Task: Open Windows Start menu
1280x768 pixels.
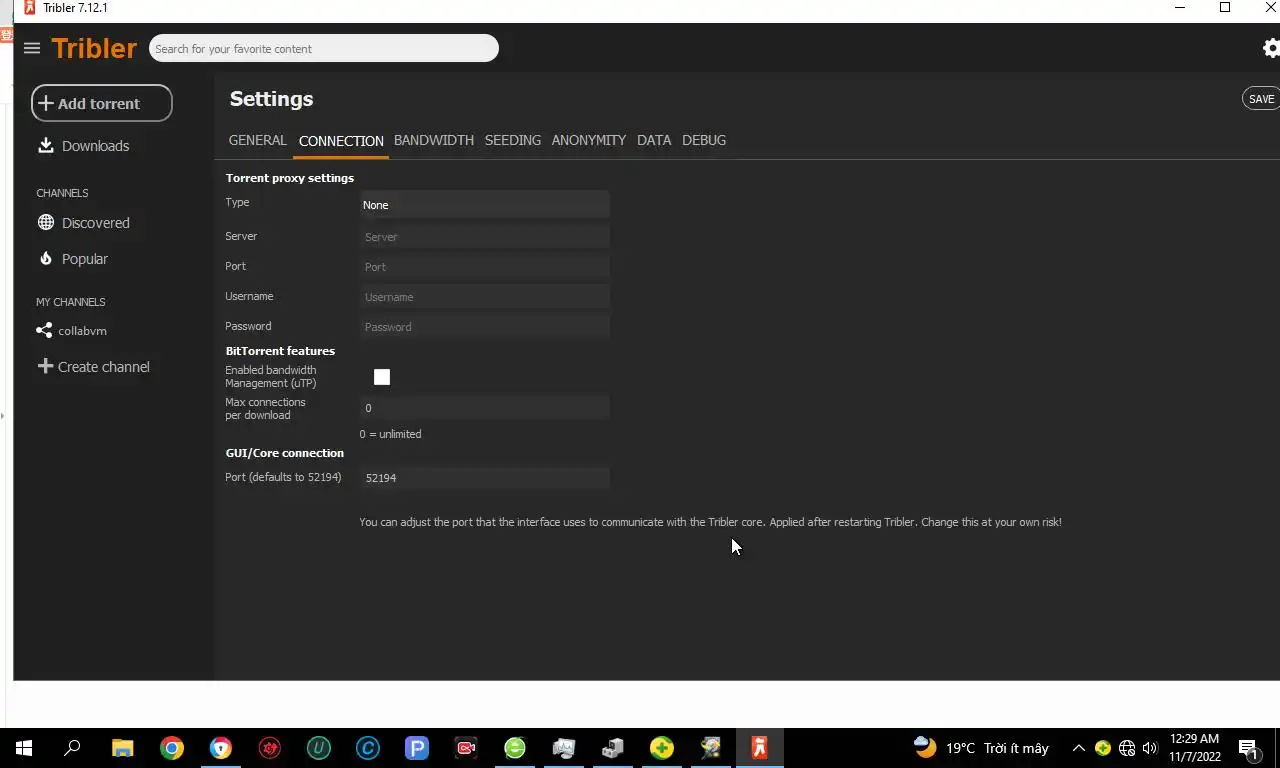Action: (24, 748)
